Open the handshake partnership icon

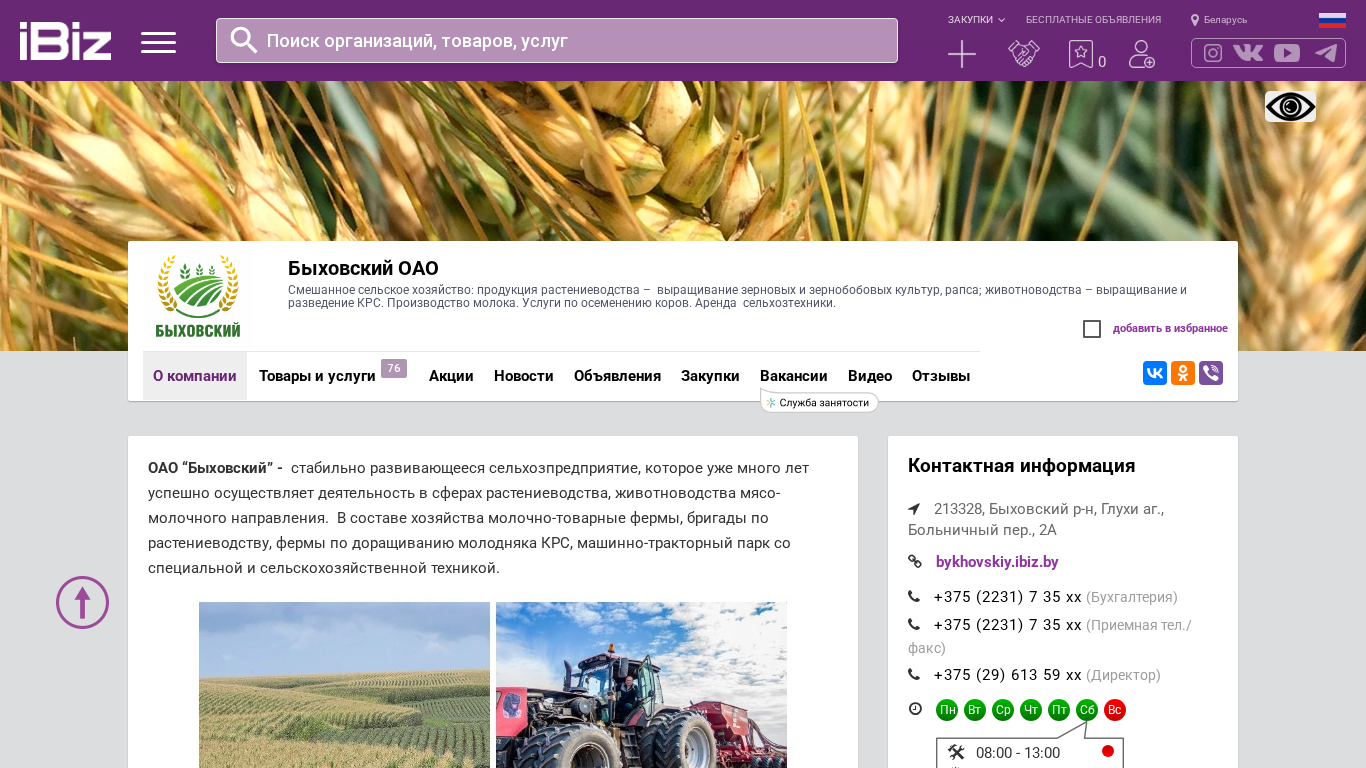(x=1024, y=54)
